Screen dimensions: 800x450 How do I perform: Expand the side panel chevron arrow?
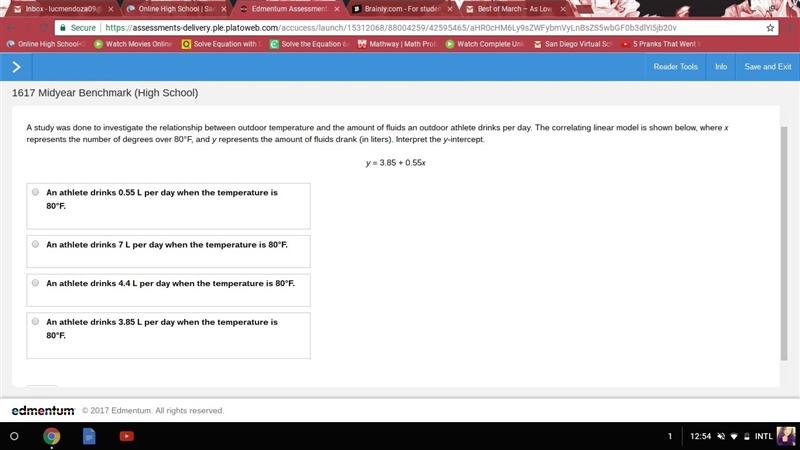point(16,67)
